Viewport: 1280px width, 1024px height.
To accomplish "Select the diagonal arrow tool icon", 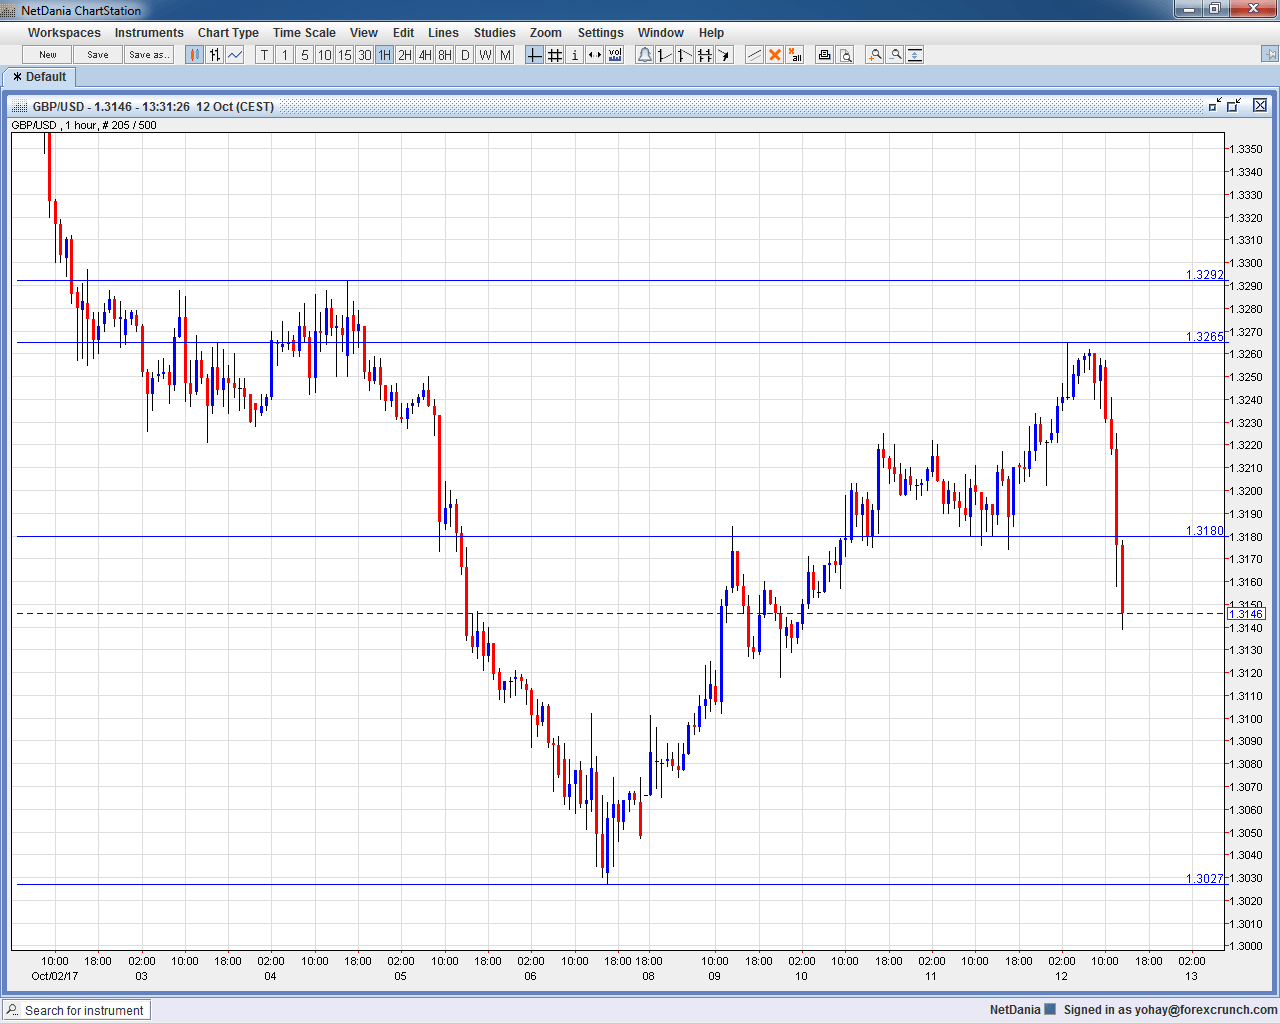I will click(x=725, y=55).
